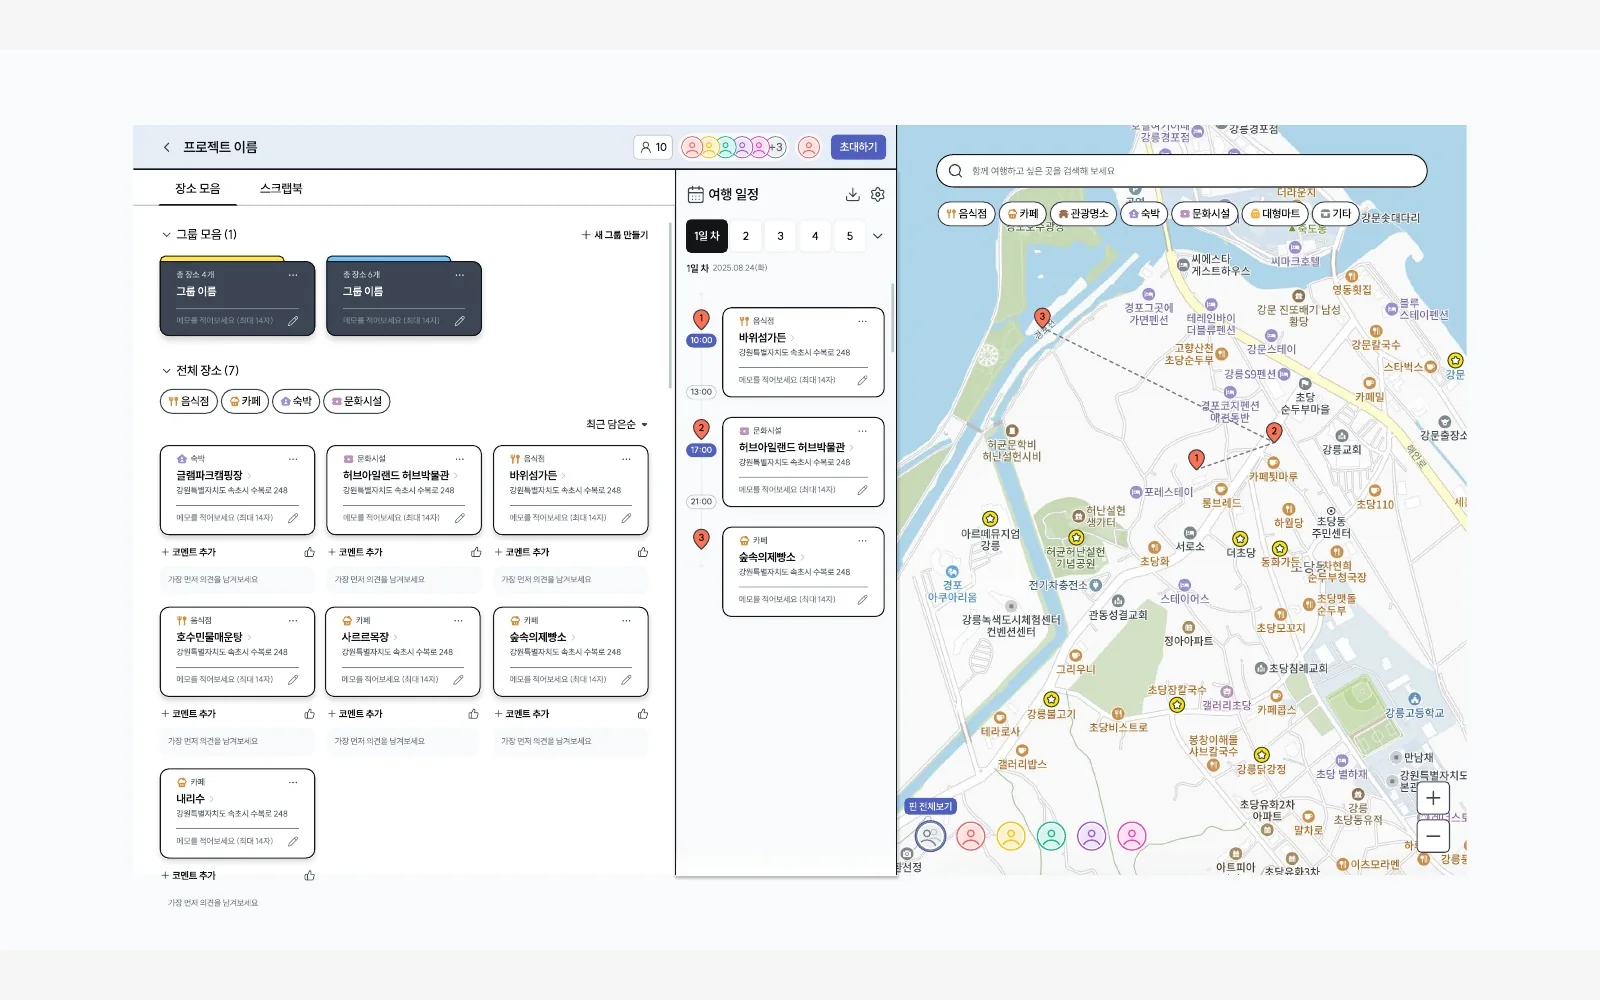Toggle map 대형마트 category chip

1275,213
